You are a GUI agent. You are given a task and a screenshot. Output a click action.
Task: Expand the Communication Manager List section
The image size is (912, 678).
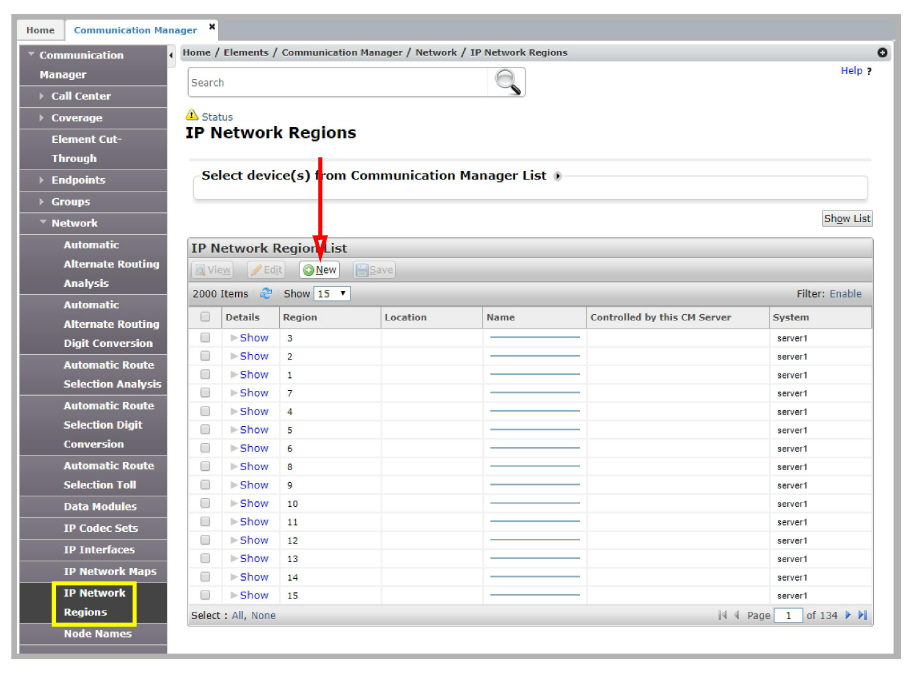[x=558, y=175]
